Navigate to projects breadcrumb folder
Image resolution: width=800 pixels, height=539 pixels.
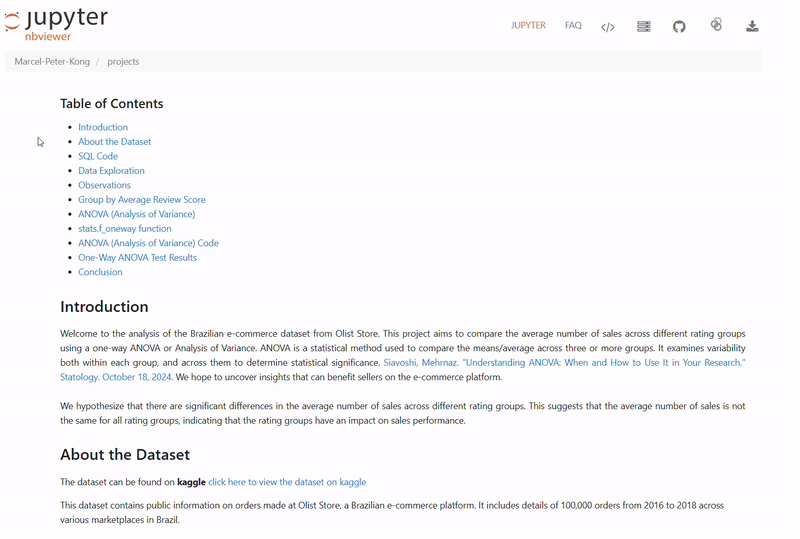click(123, 62)
